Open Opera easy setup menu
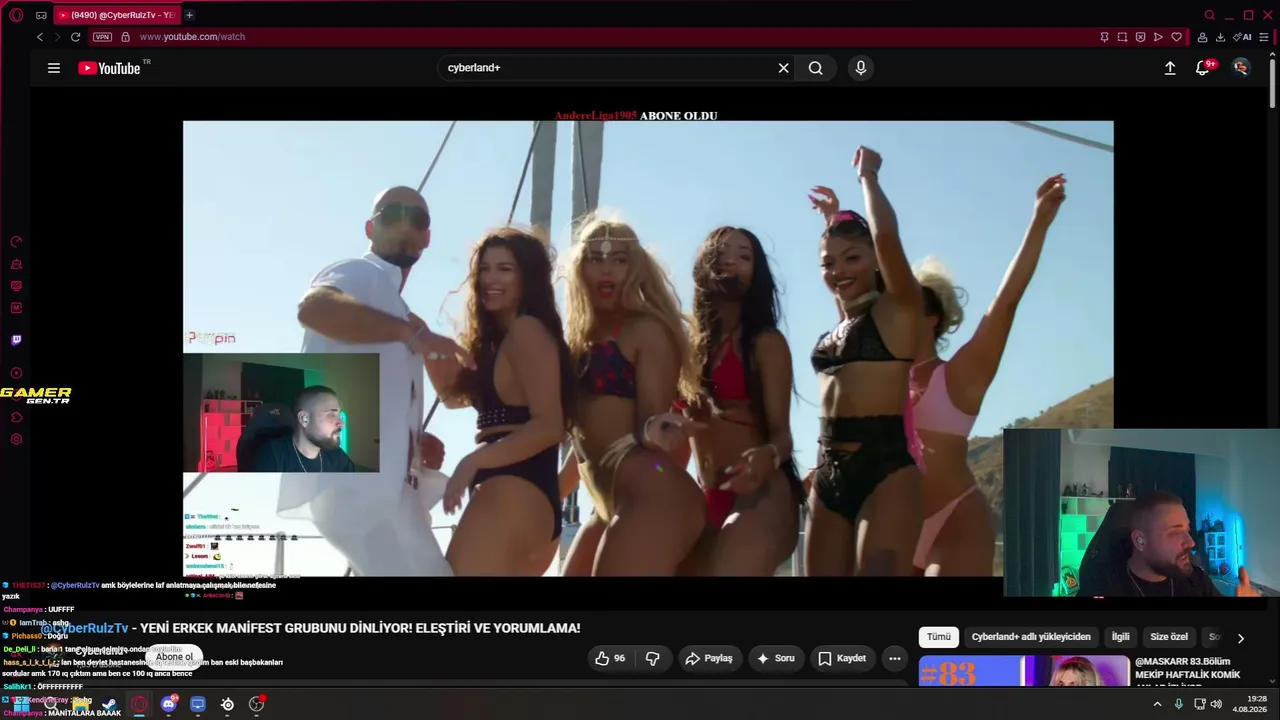 (x=1264, y=37)
